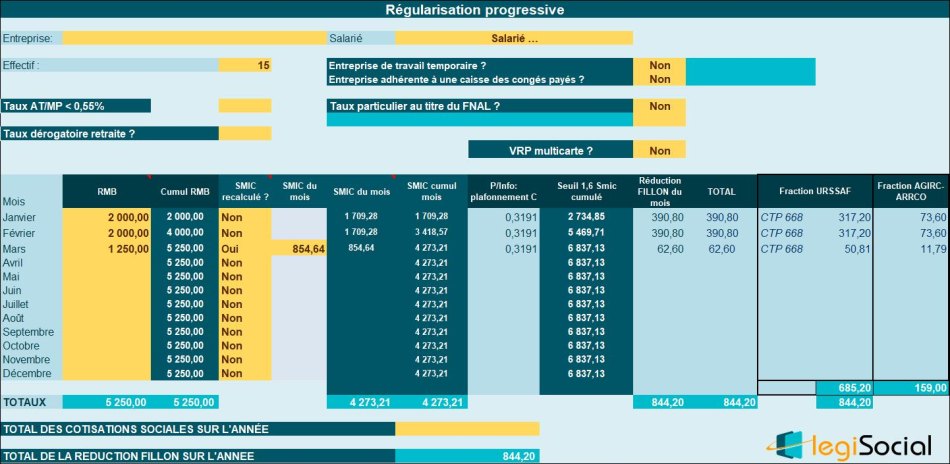Click Janvier RMB cell 2 000,00
This screenshot has height=464, width=950.
(x=107, y=217)
